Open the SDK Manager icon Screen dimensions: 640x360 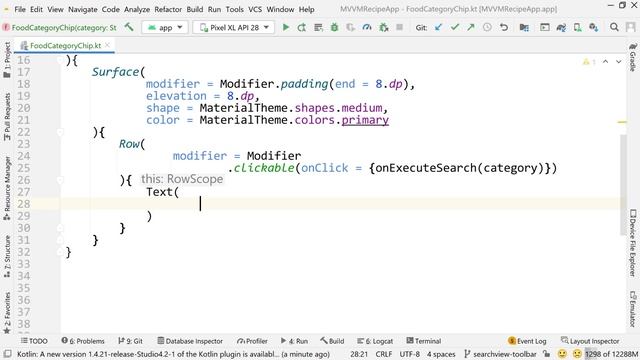tap(593, 27)
